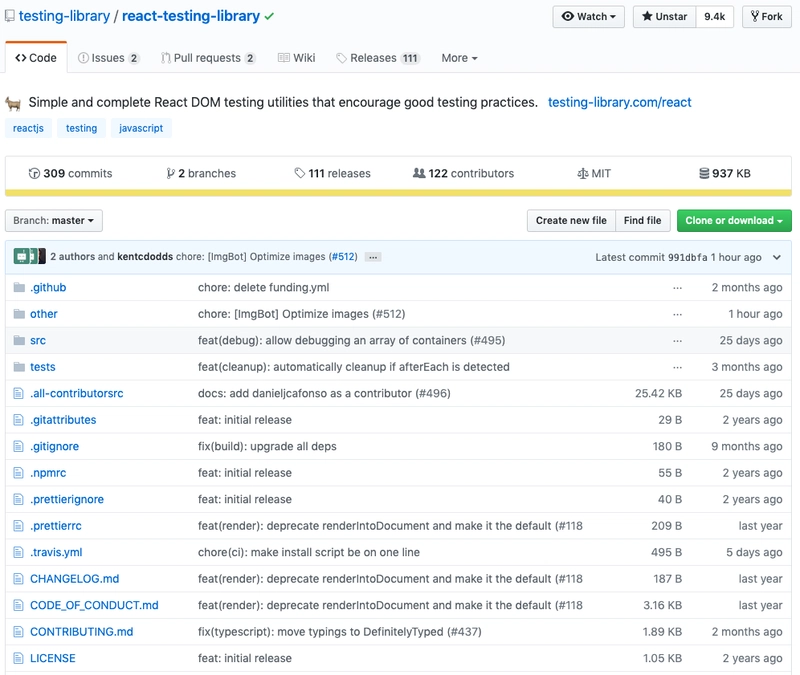Image resolution: width=800 pixels, height=675 pixels.
Task: Switch to the Issues tab
Action: [109, 58]
